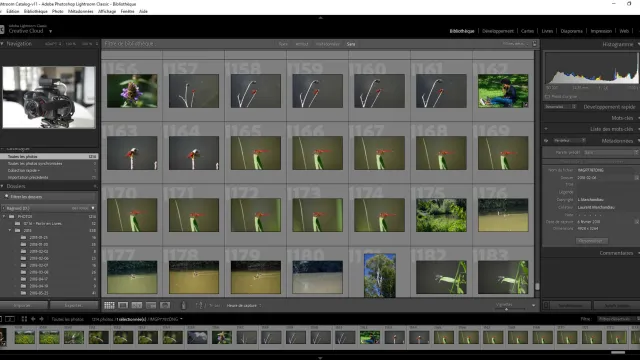
Task: Lock the library filter bar
Action: click(535, 44)
